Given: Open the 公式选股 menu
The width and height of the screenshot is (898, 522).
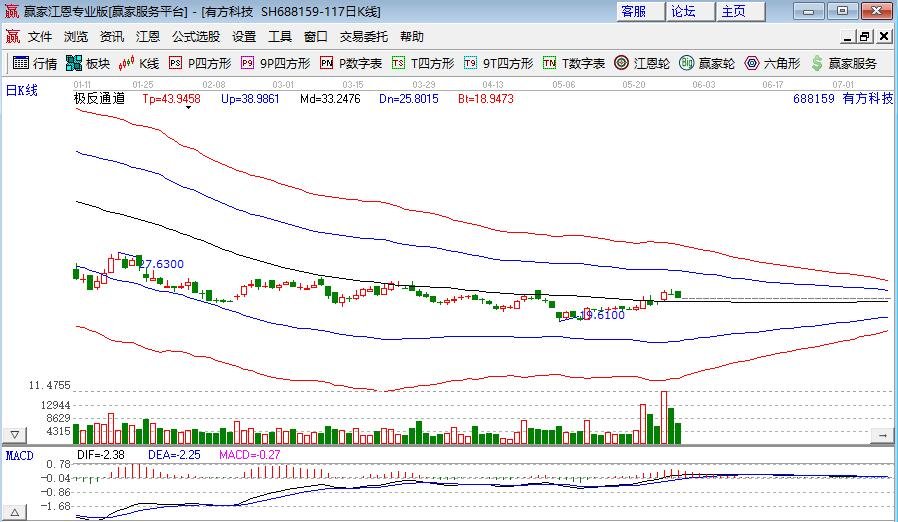Looking at the screenshot, I should click(196, 37).
